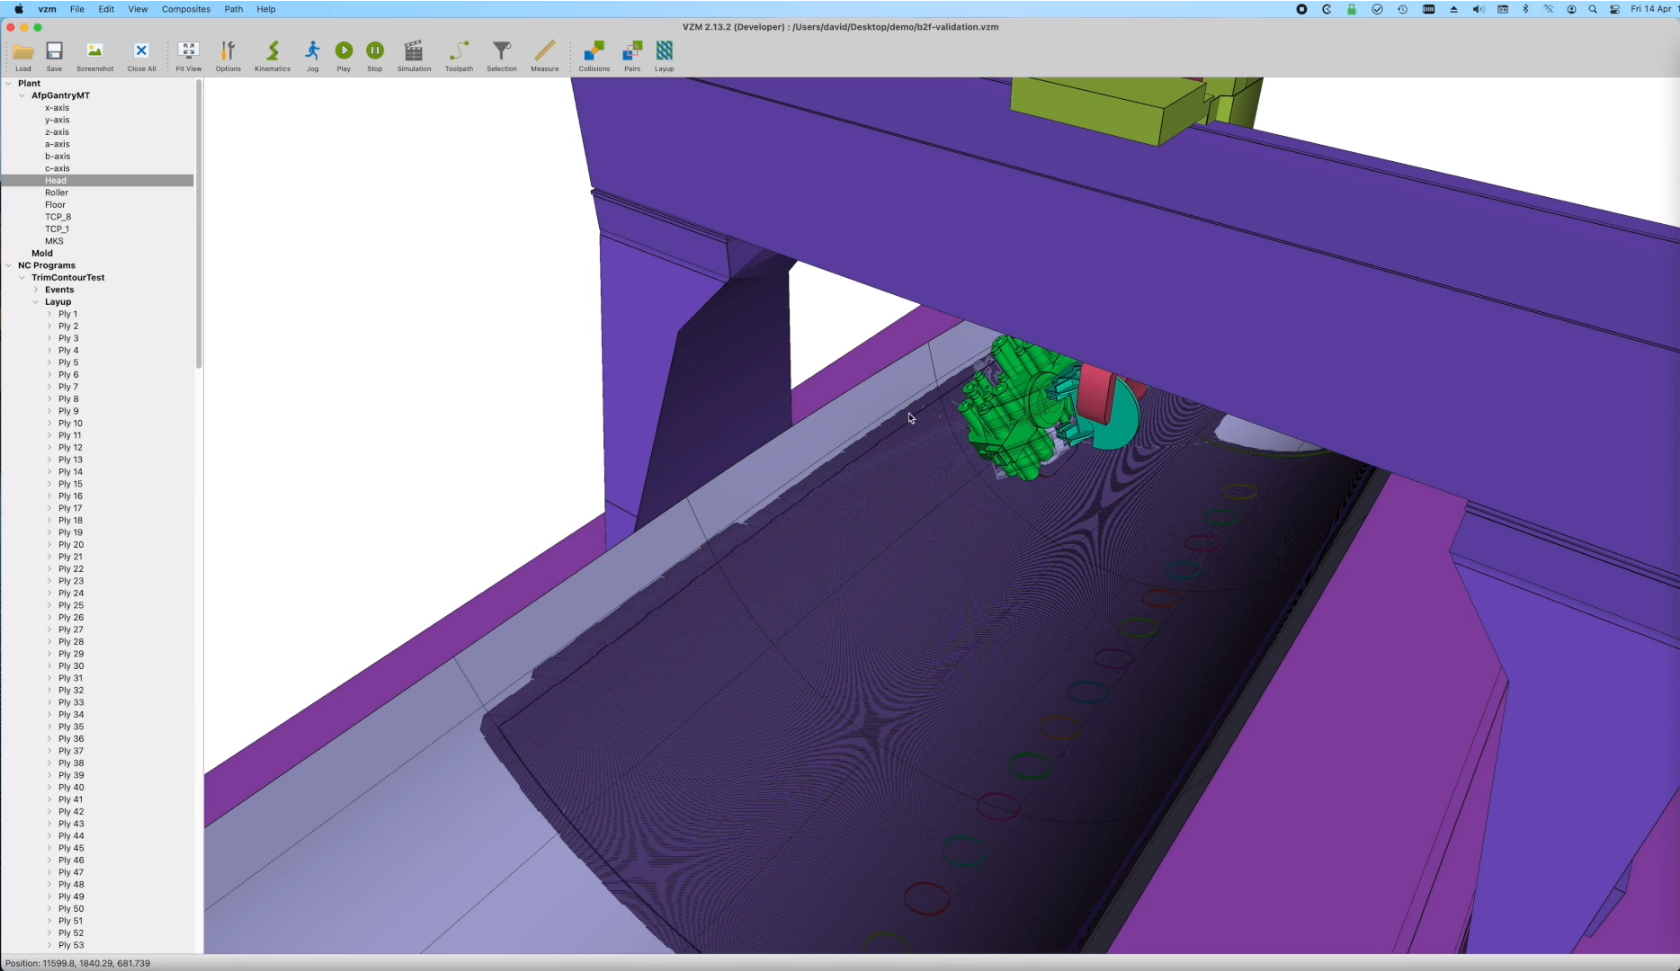Select the Measure ruler tool

point(544,52)
